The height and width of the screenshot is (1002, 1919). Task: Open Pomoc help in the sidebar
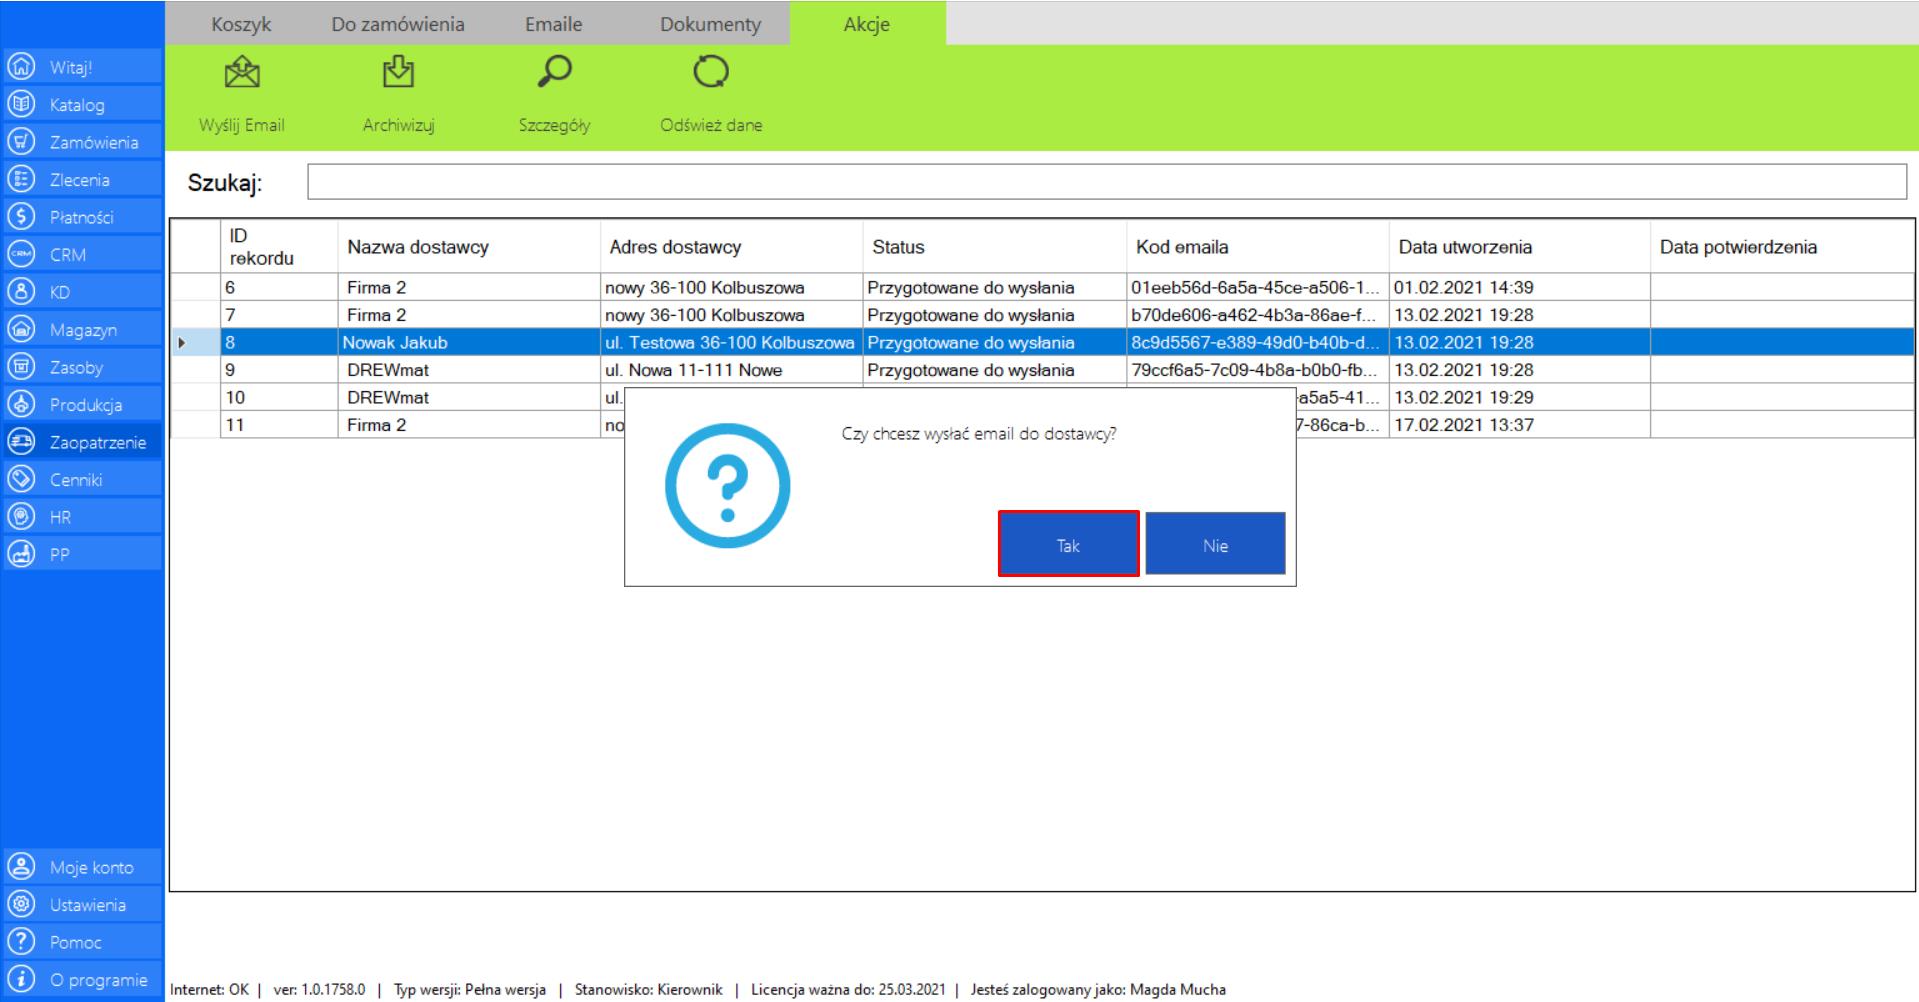81,942
